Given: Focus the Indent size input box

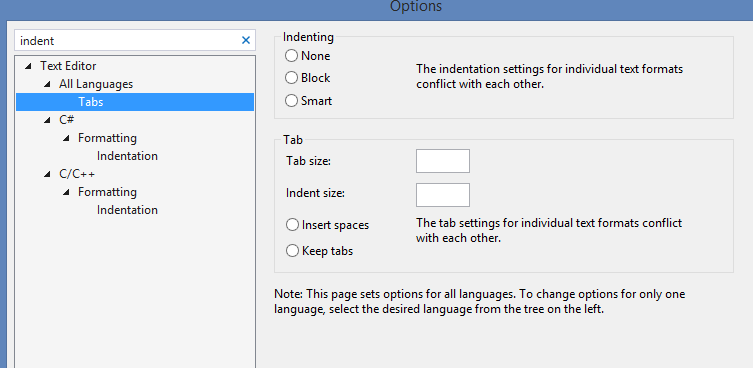Looking at the screenshot, I should (442, 195).
